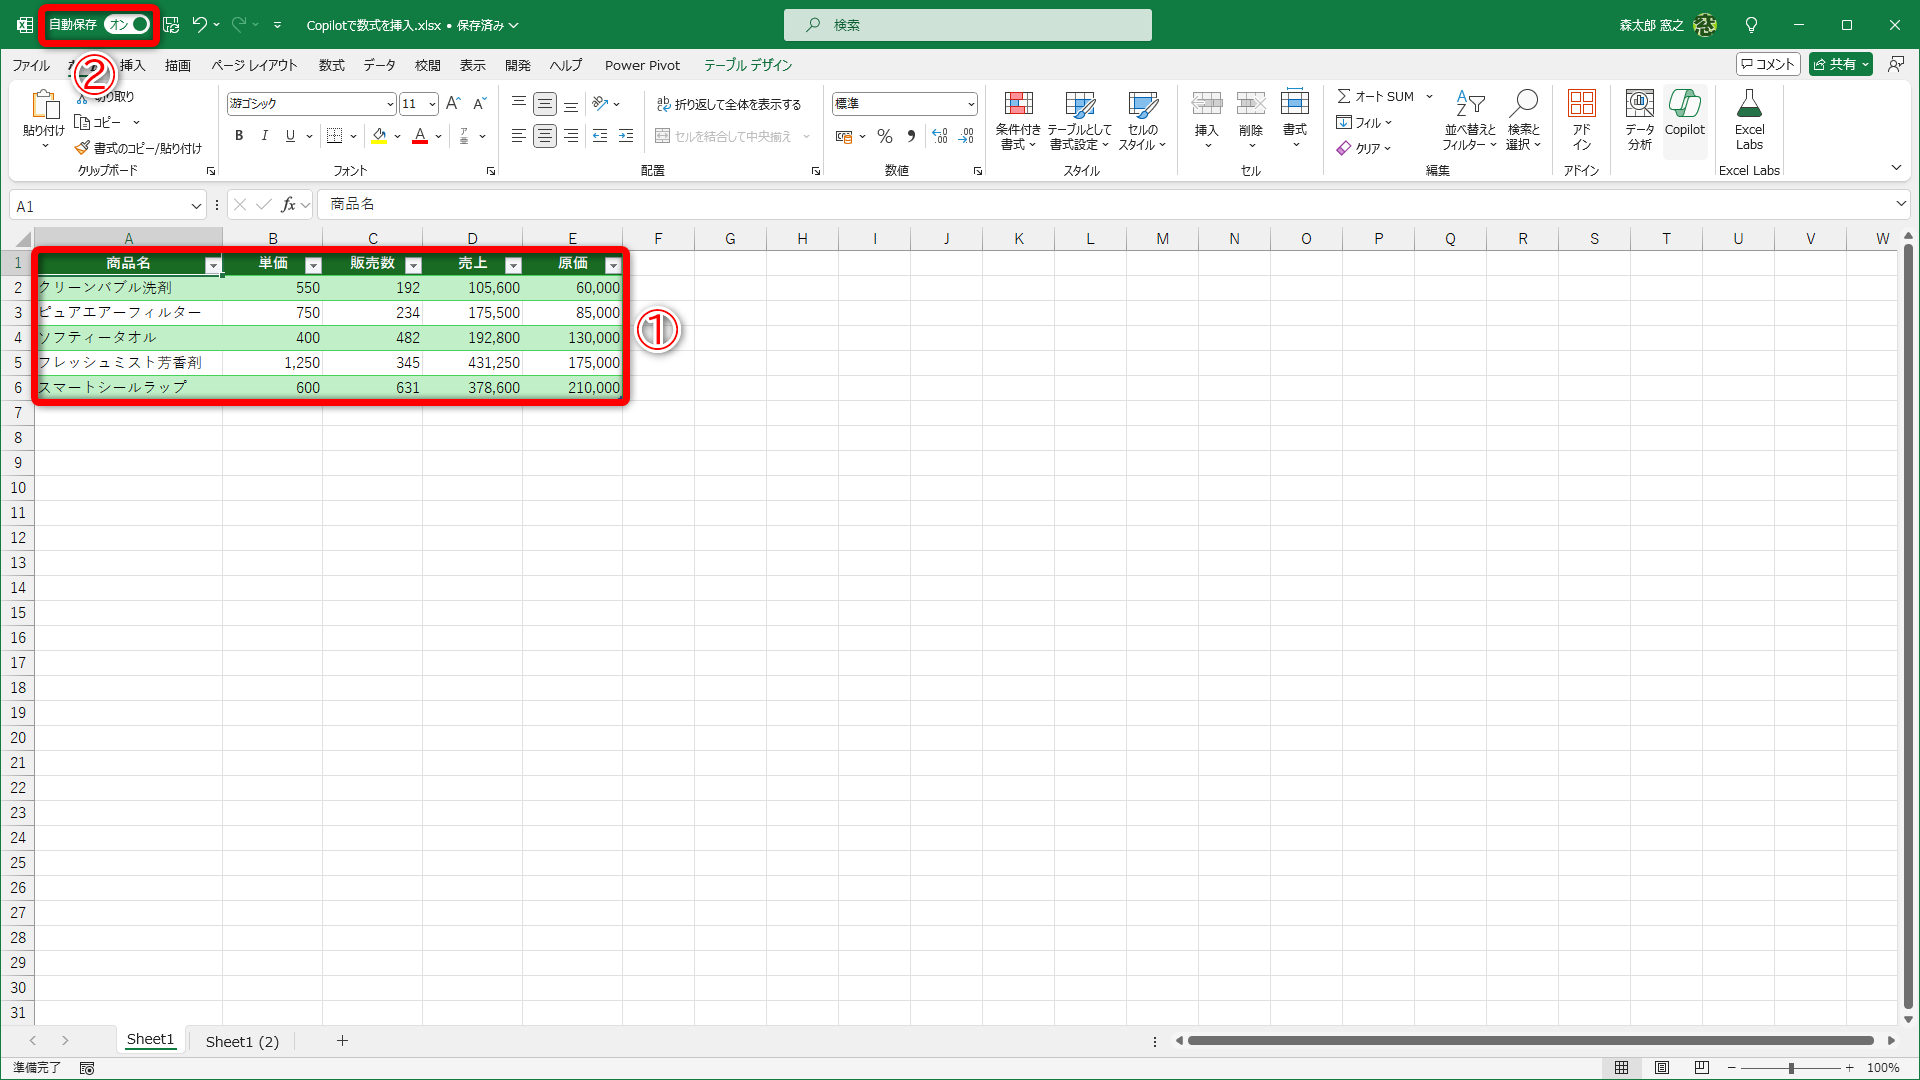
Task: Open the 商品名 column filter dropdown
Action: coord(213,265)
